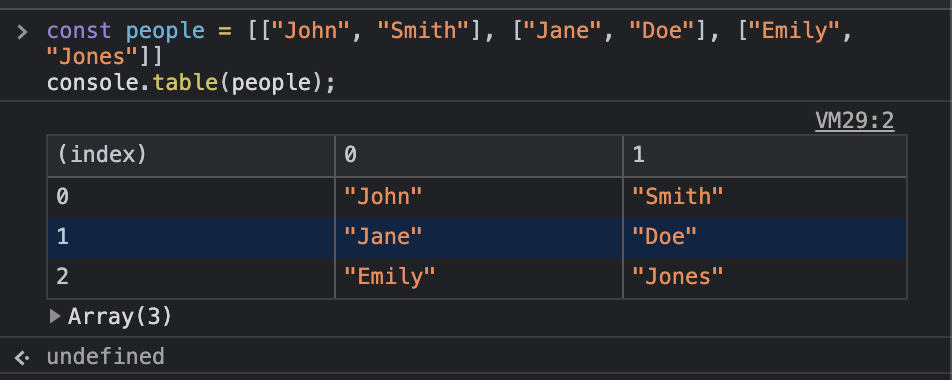Open the VM29:2 source link

point(854,121)
